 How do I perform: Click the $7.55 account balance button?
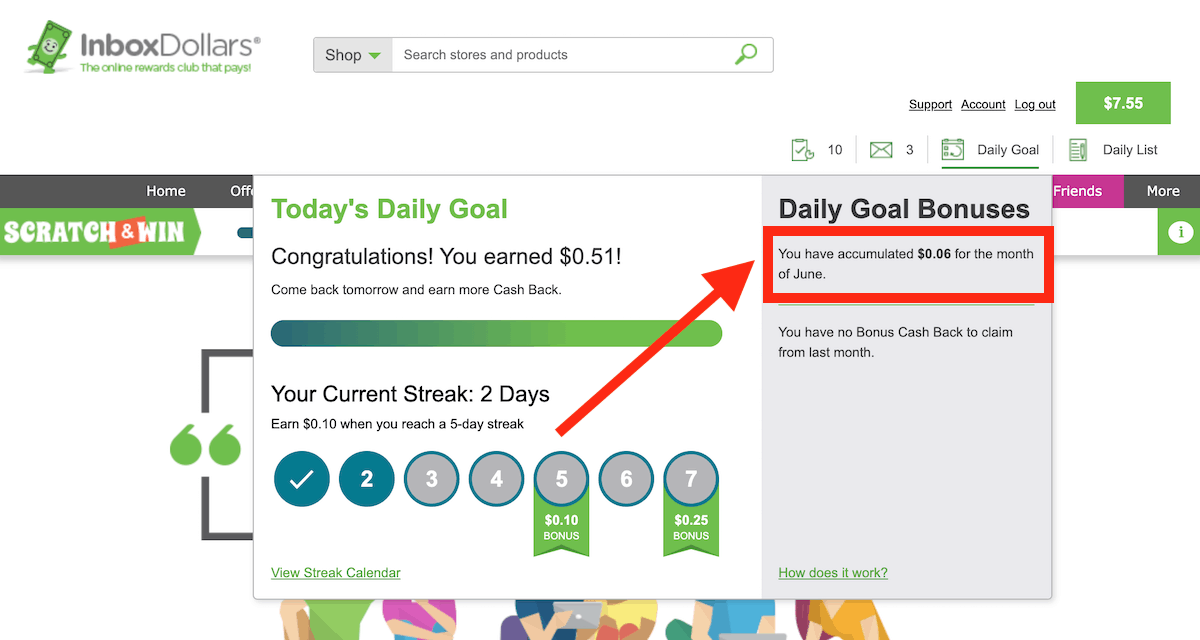(1122, 102)
